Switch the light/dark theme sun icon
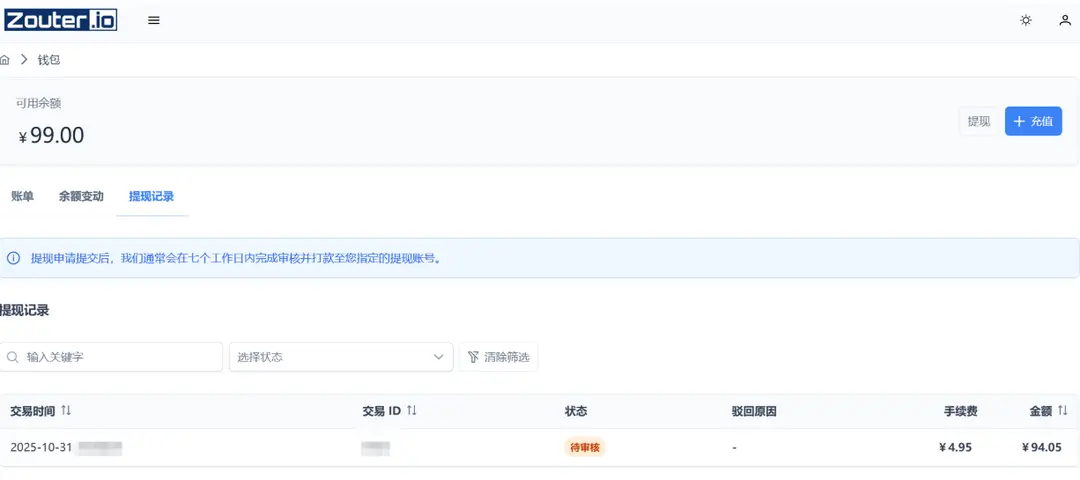The width and height of the screenshot is (1080, 480). (x=1025, y=20)
